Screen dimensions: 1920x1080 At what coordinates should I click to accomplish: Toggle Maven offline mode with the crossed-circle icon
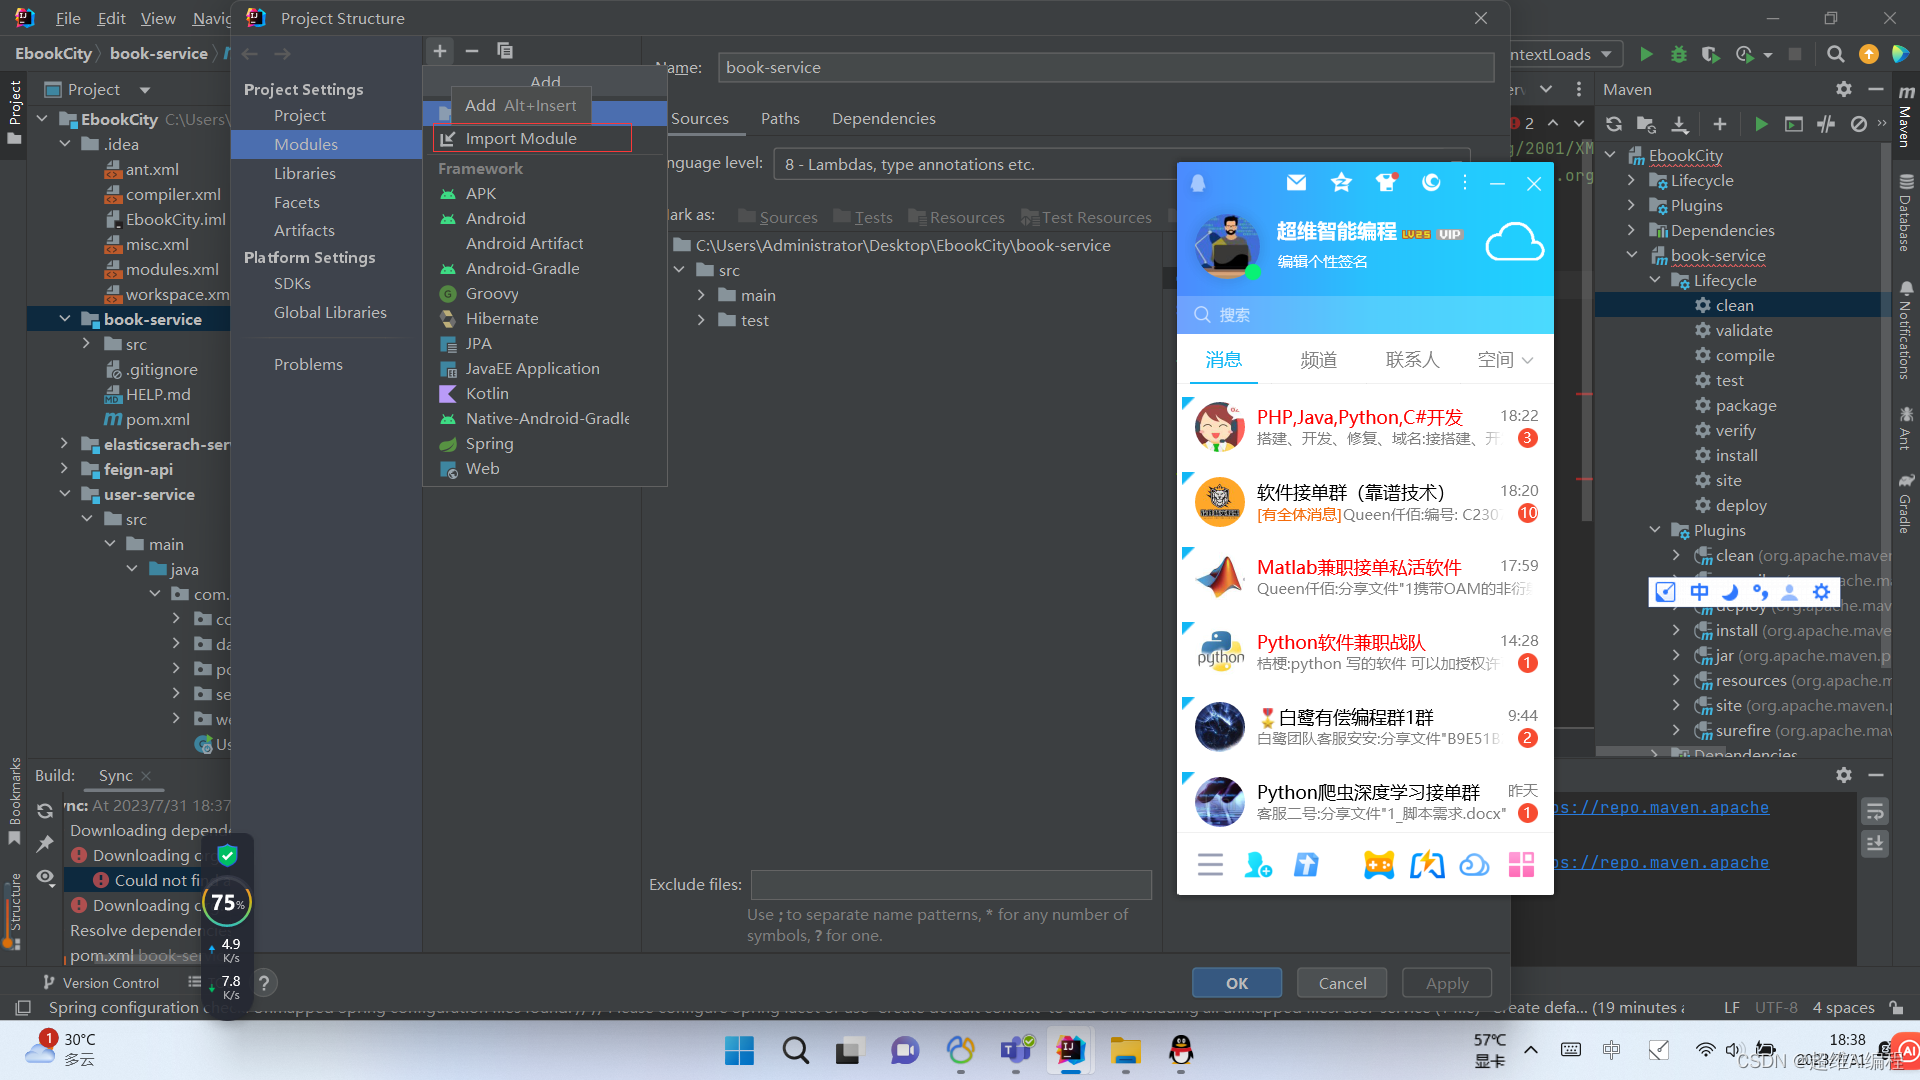click(1858, 123)
